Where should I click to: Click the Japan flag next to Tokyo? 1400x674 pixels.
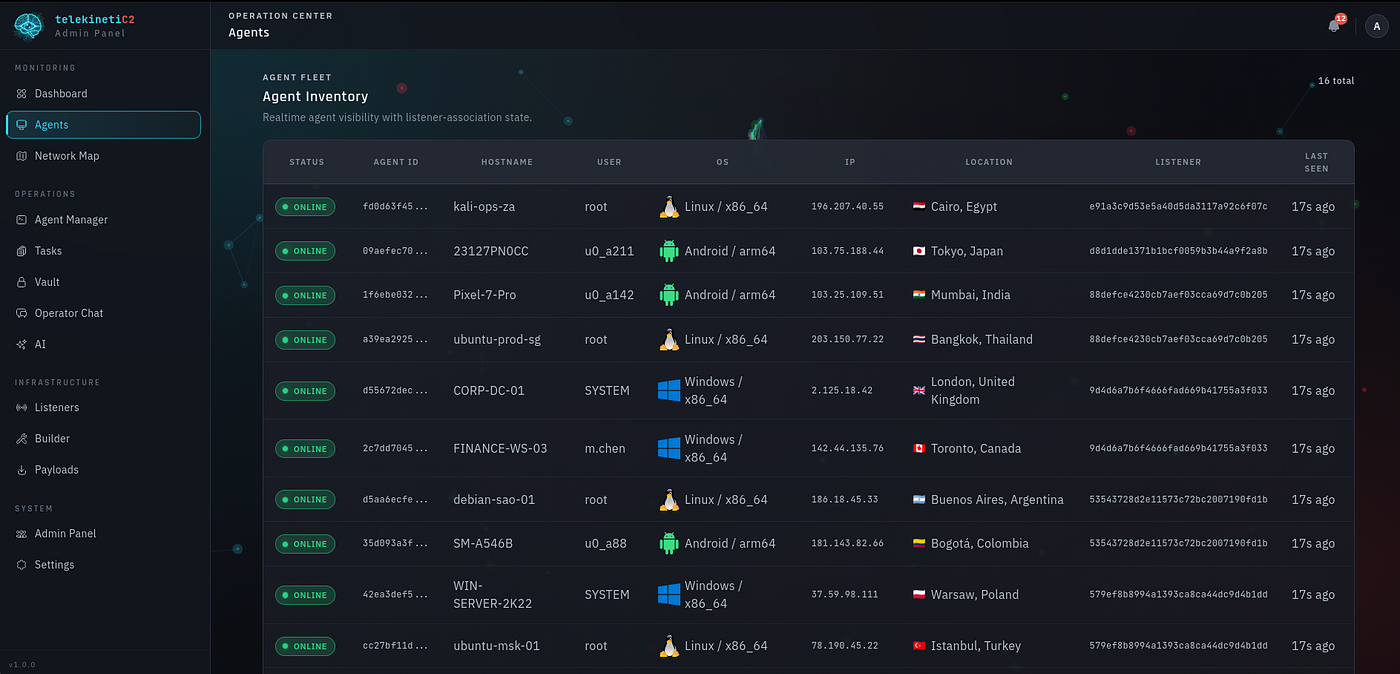[919, 251]
